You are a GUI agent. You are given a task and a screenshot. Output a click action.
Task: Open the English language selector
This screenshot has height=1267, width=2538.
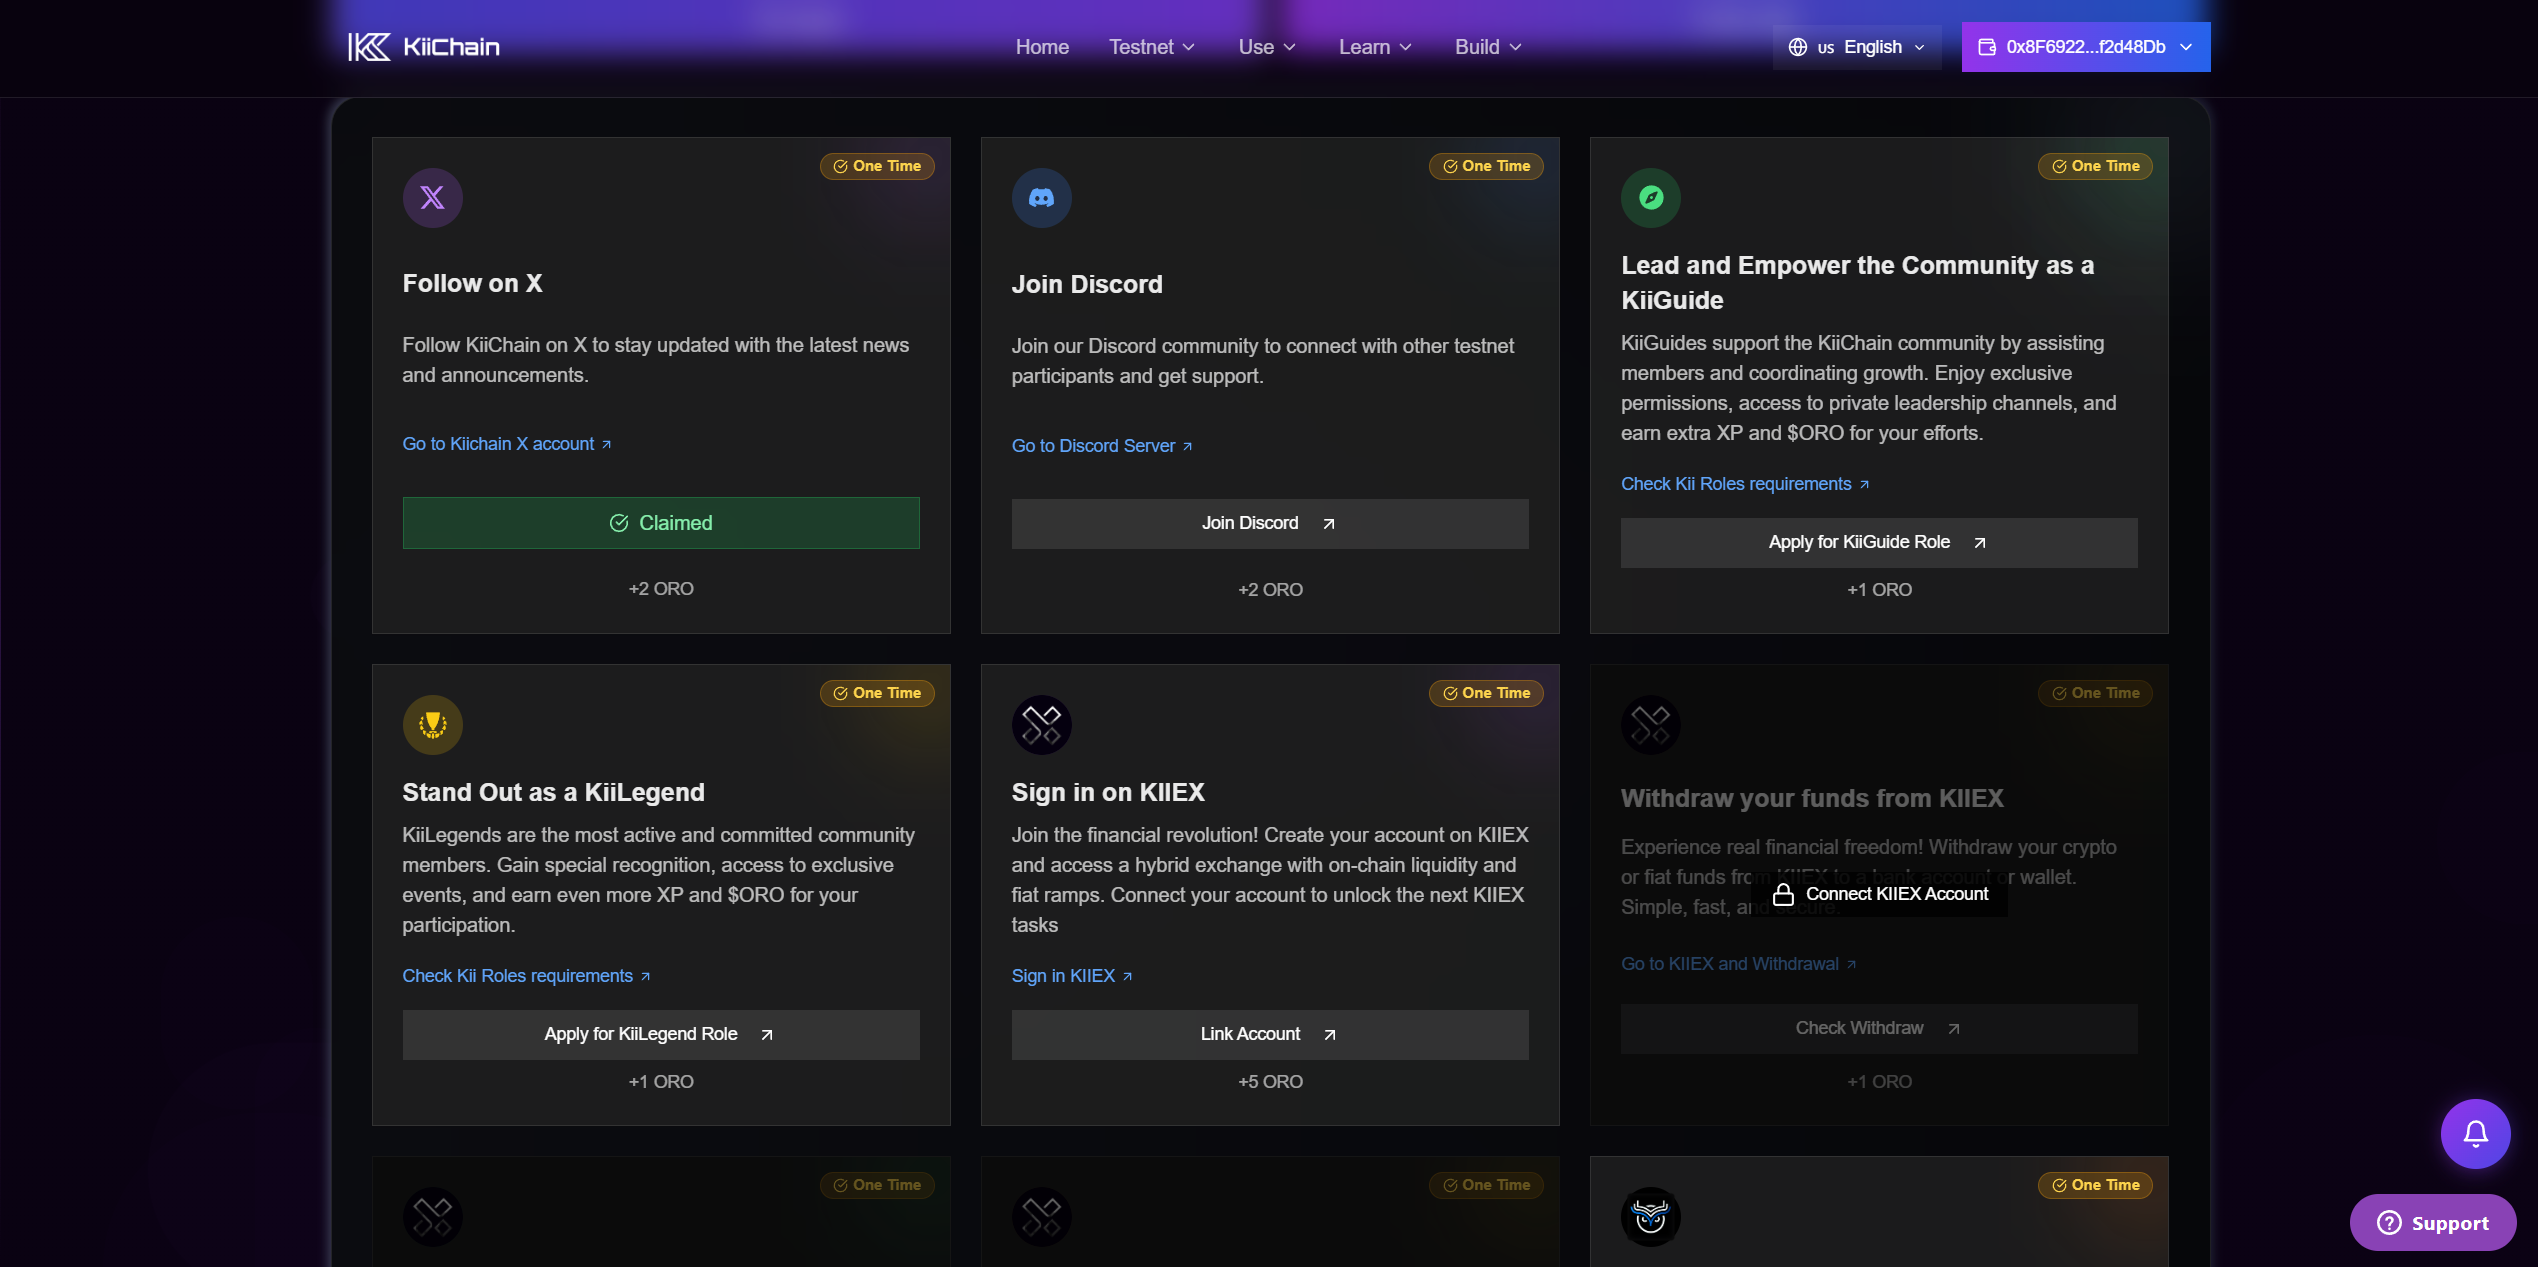[1856, 47]
